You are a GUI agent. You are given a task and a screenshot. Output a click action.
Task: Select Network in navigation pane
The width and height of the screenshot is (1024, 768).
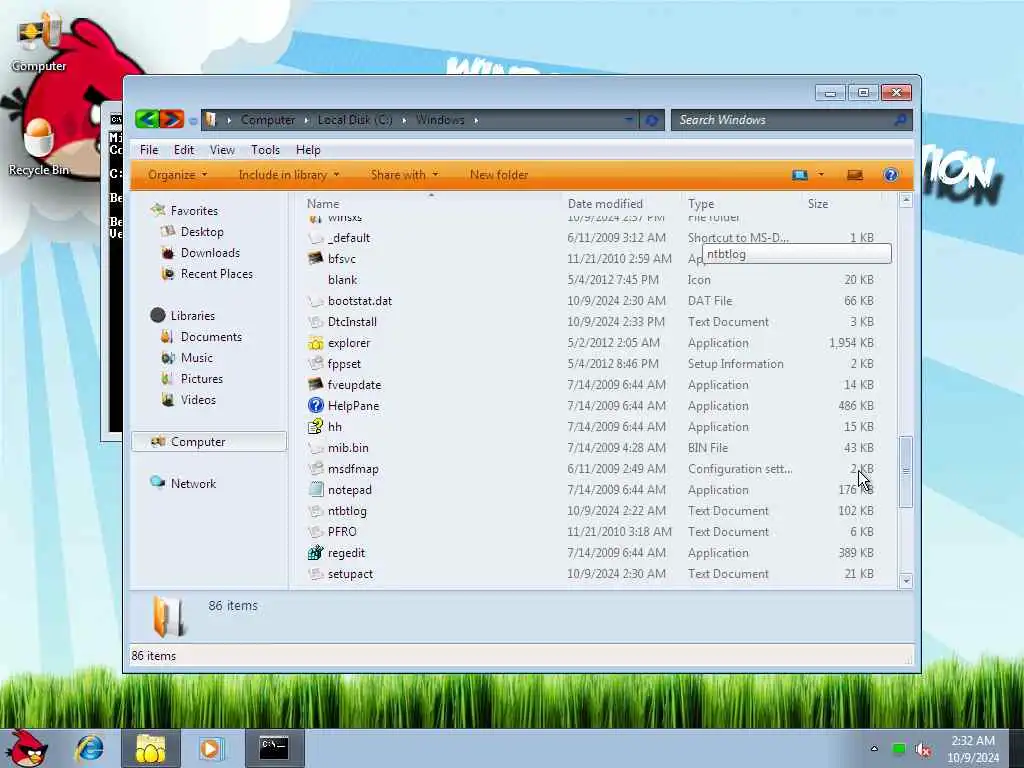(x=193, y=484)
